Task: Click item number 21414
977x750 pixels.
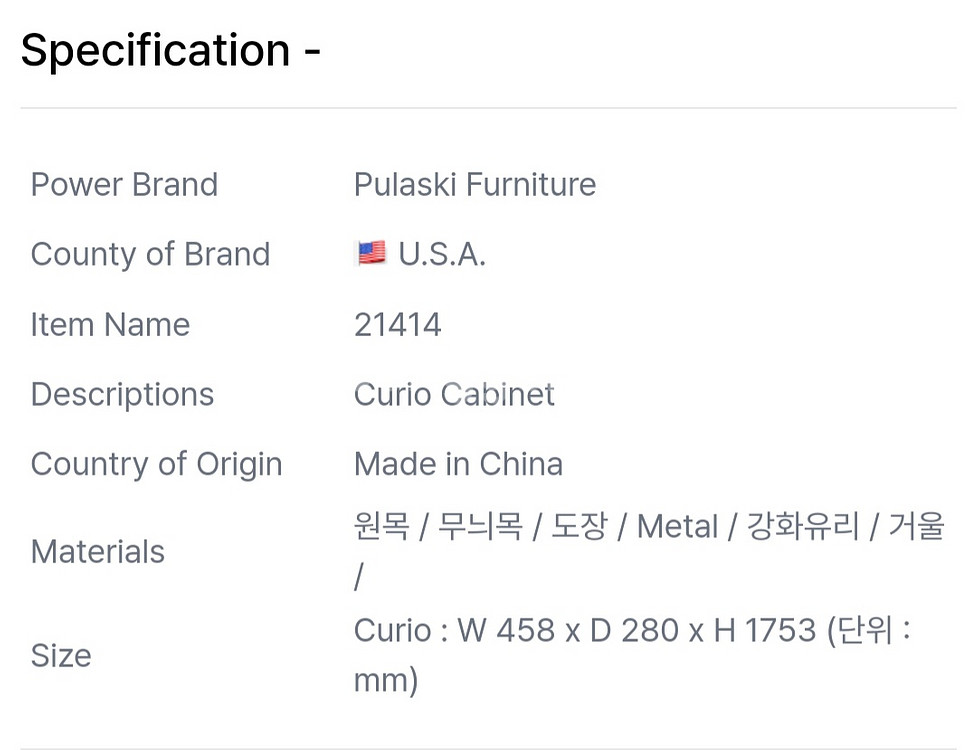Action: click(397, 325)
